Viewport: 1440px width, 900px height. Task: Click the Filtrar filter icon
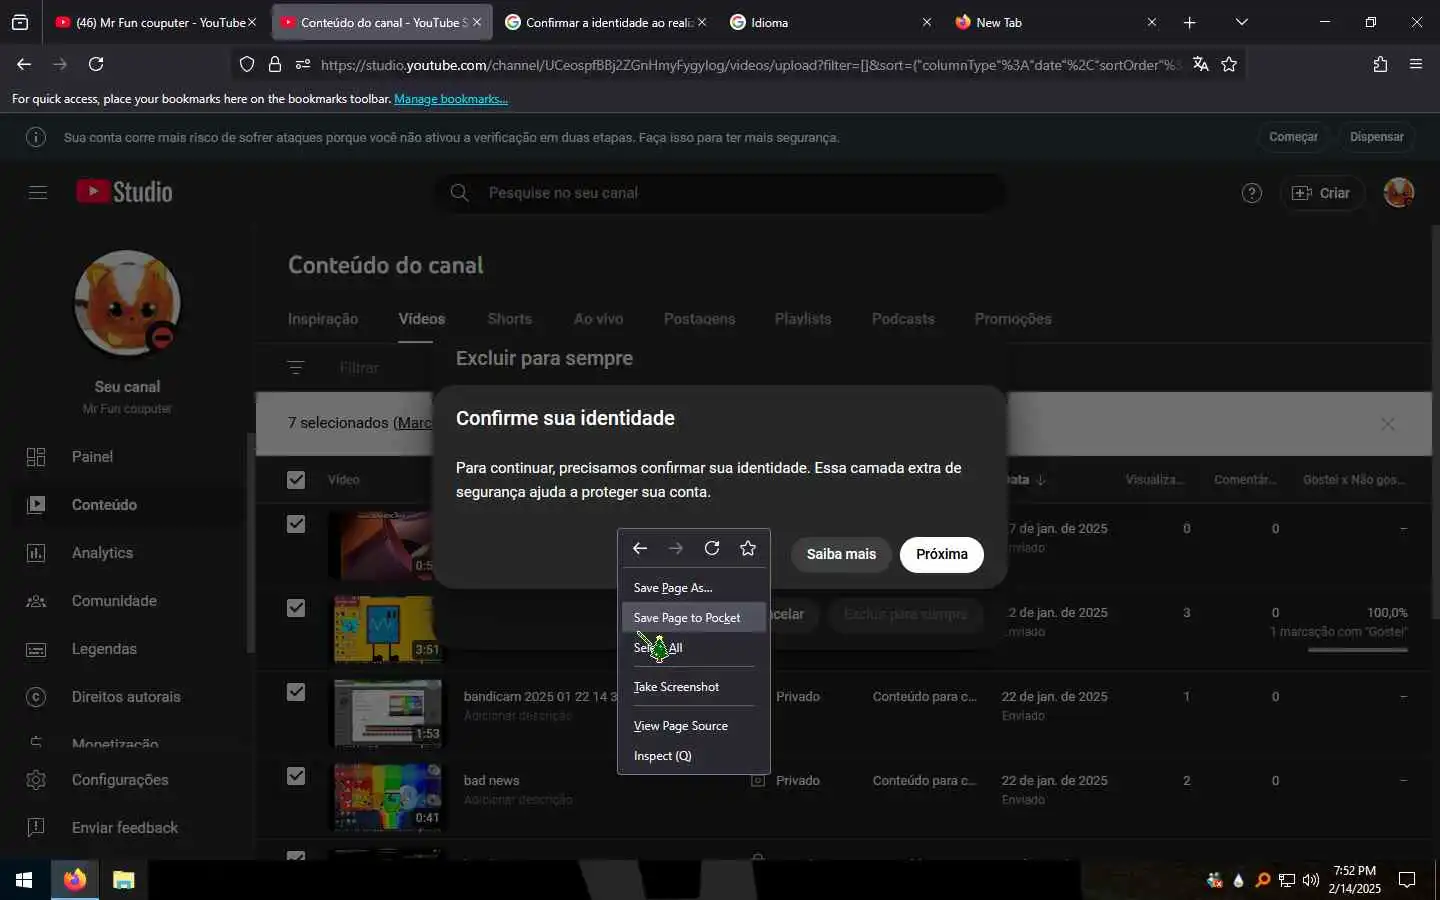296,368
